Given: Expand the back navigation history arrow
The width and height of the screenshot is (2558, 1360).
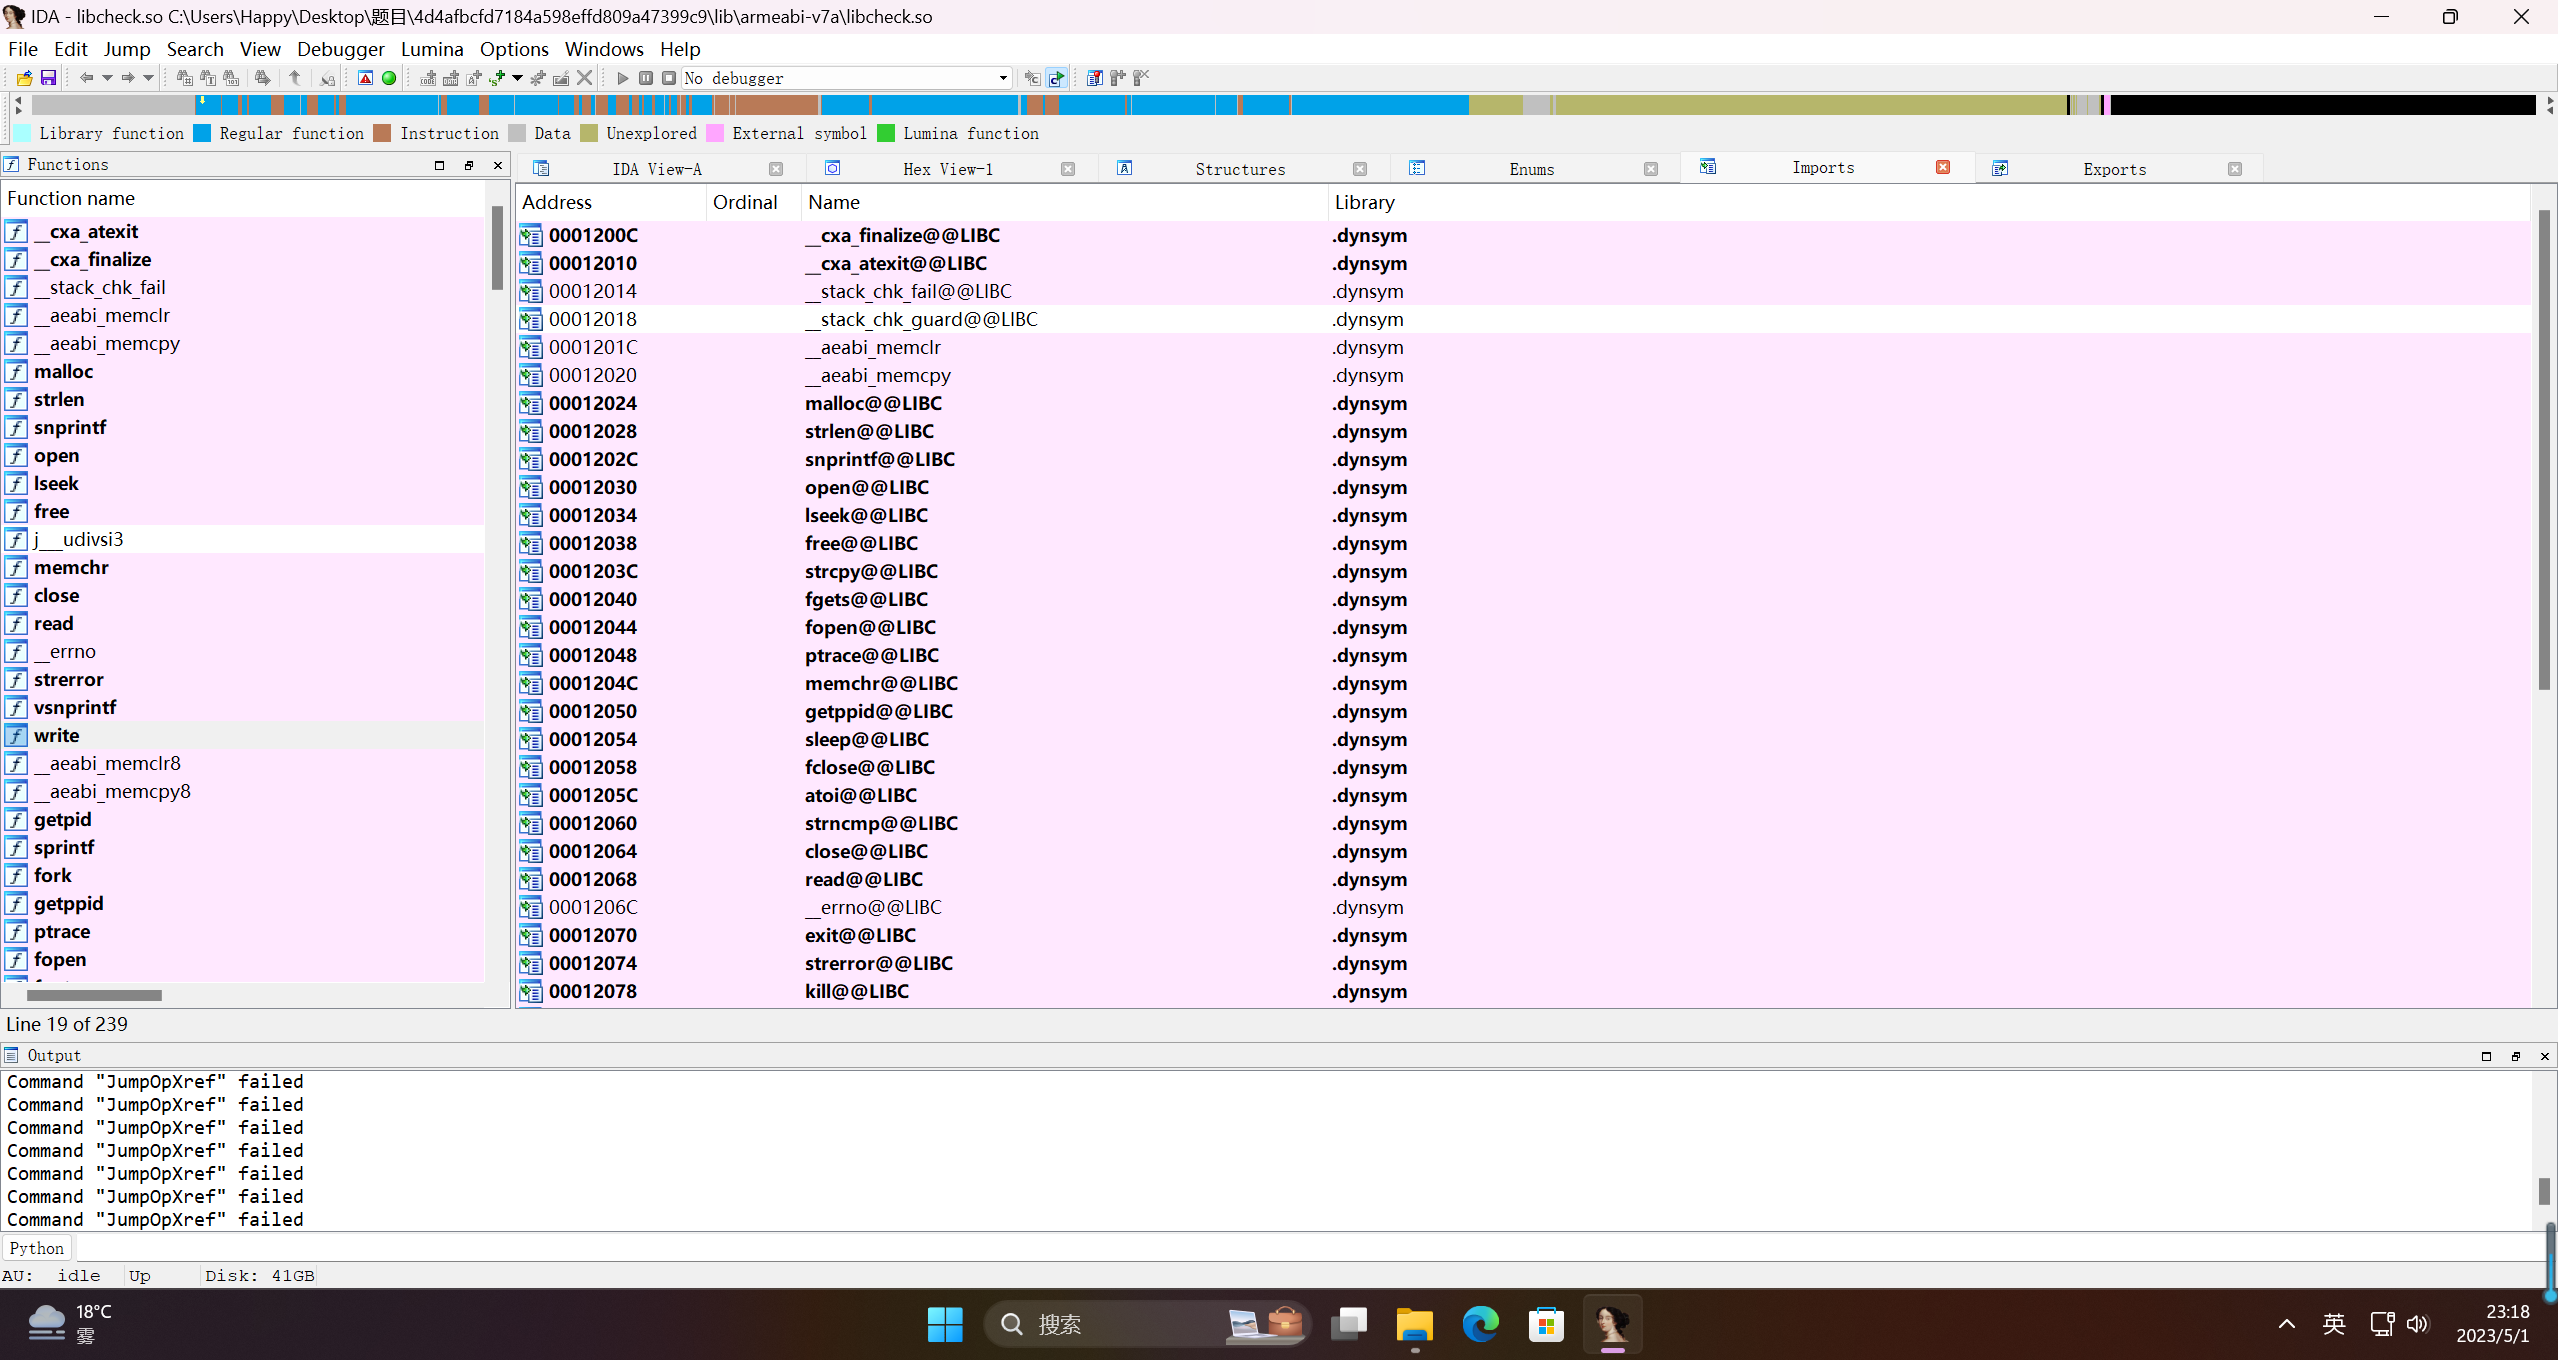Looking at the screenshot, I should click(x=107, y=78).
